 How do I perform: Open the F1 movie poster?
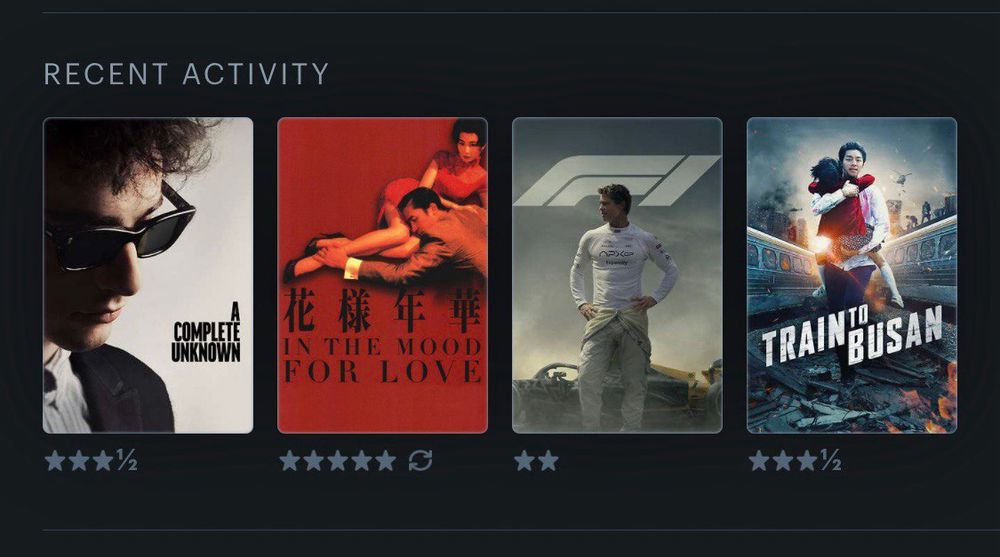(x=617, y=276)
